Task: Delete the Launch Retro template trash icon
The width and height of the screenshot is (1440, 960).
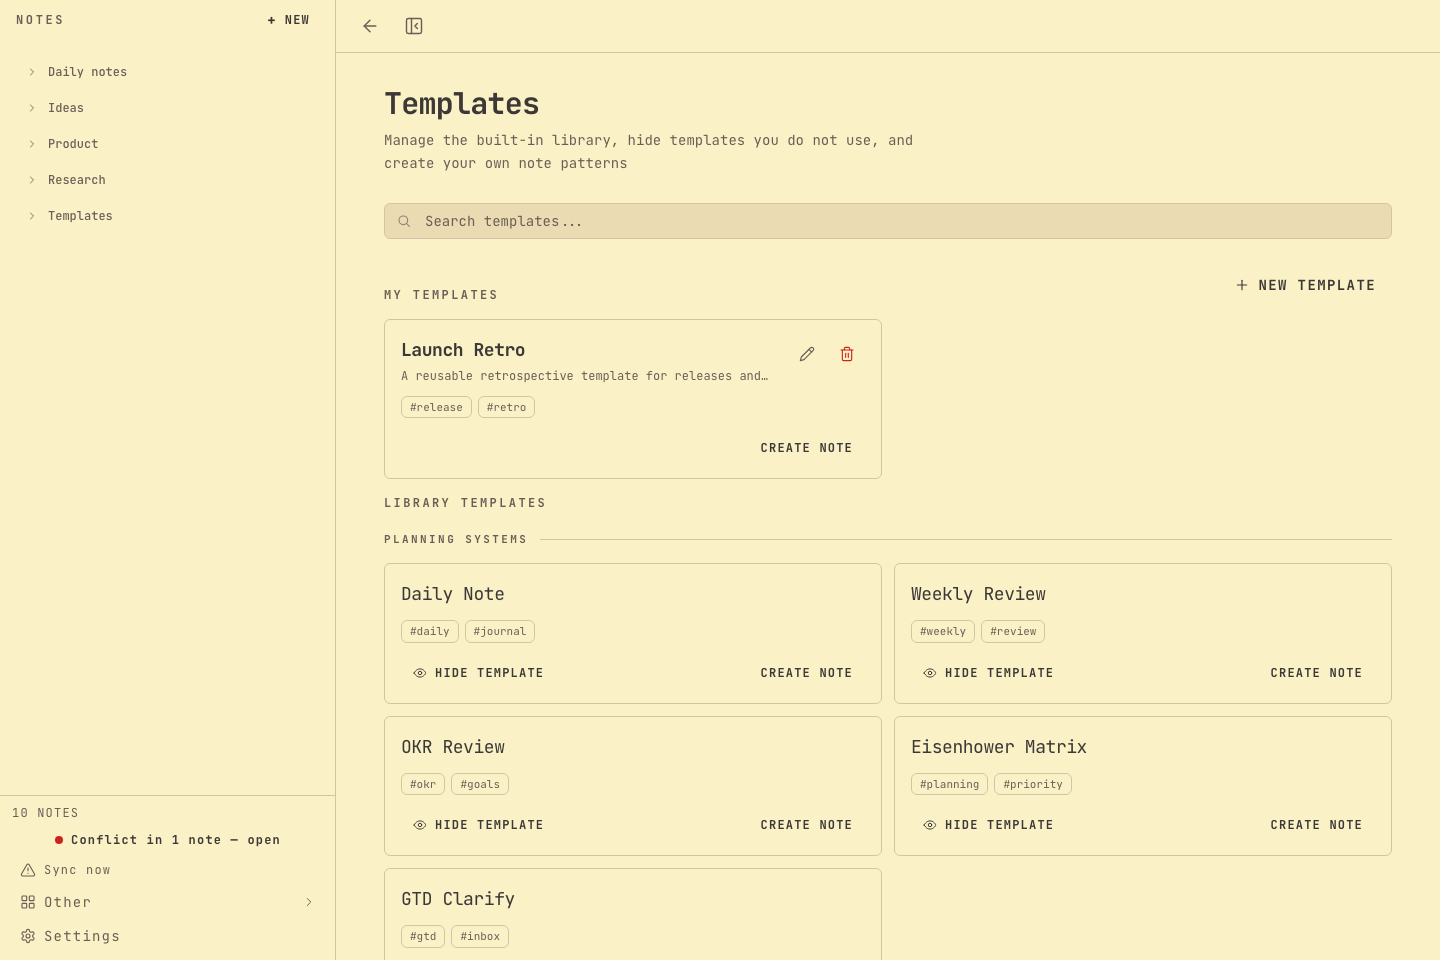Action: [847, 354]
